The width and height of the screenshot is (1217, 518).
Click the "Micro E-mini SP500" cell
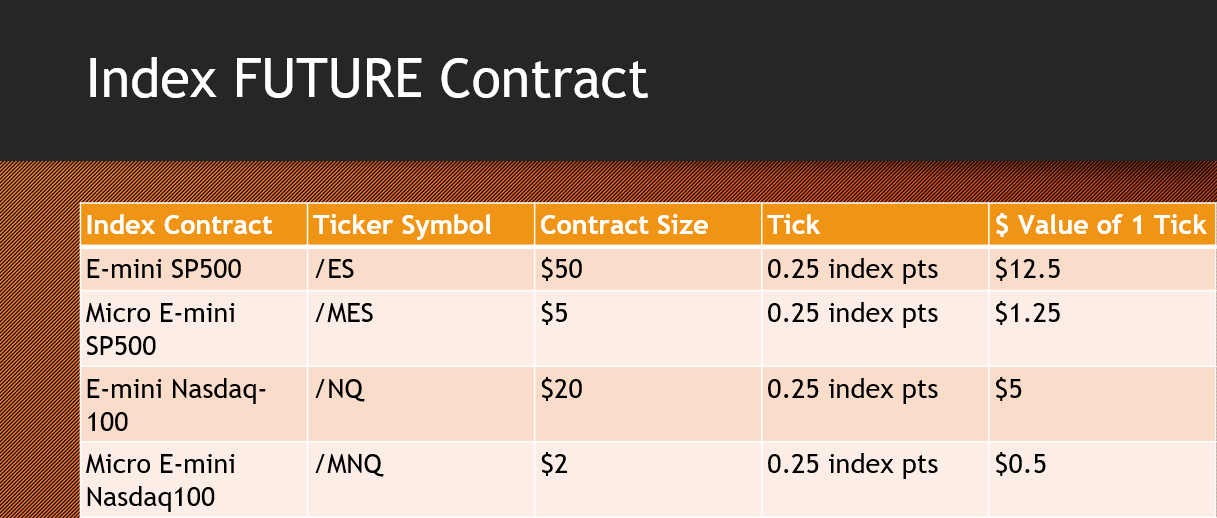tap(161, 328)
